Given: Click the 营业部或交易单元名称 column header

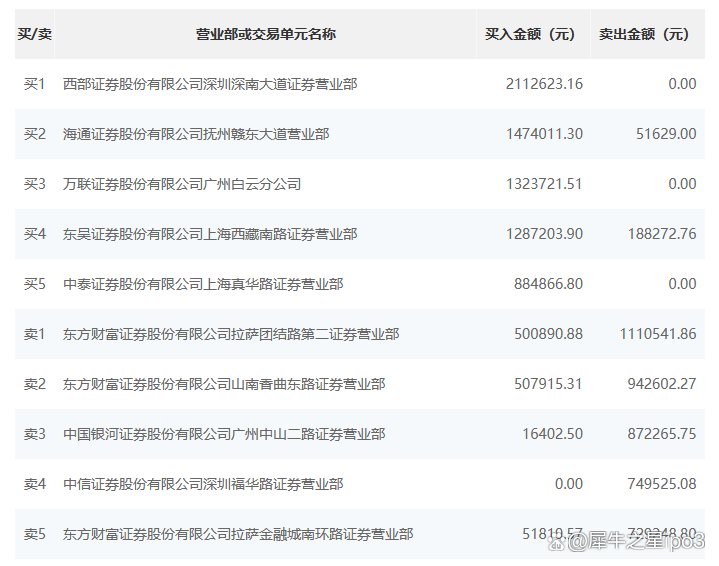Looking at the screenshot, I should (266, 34).
